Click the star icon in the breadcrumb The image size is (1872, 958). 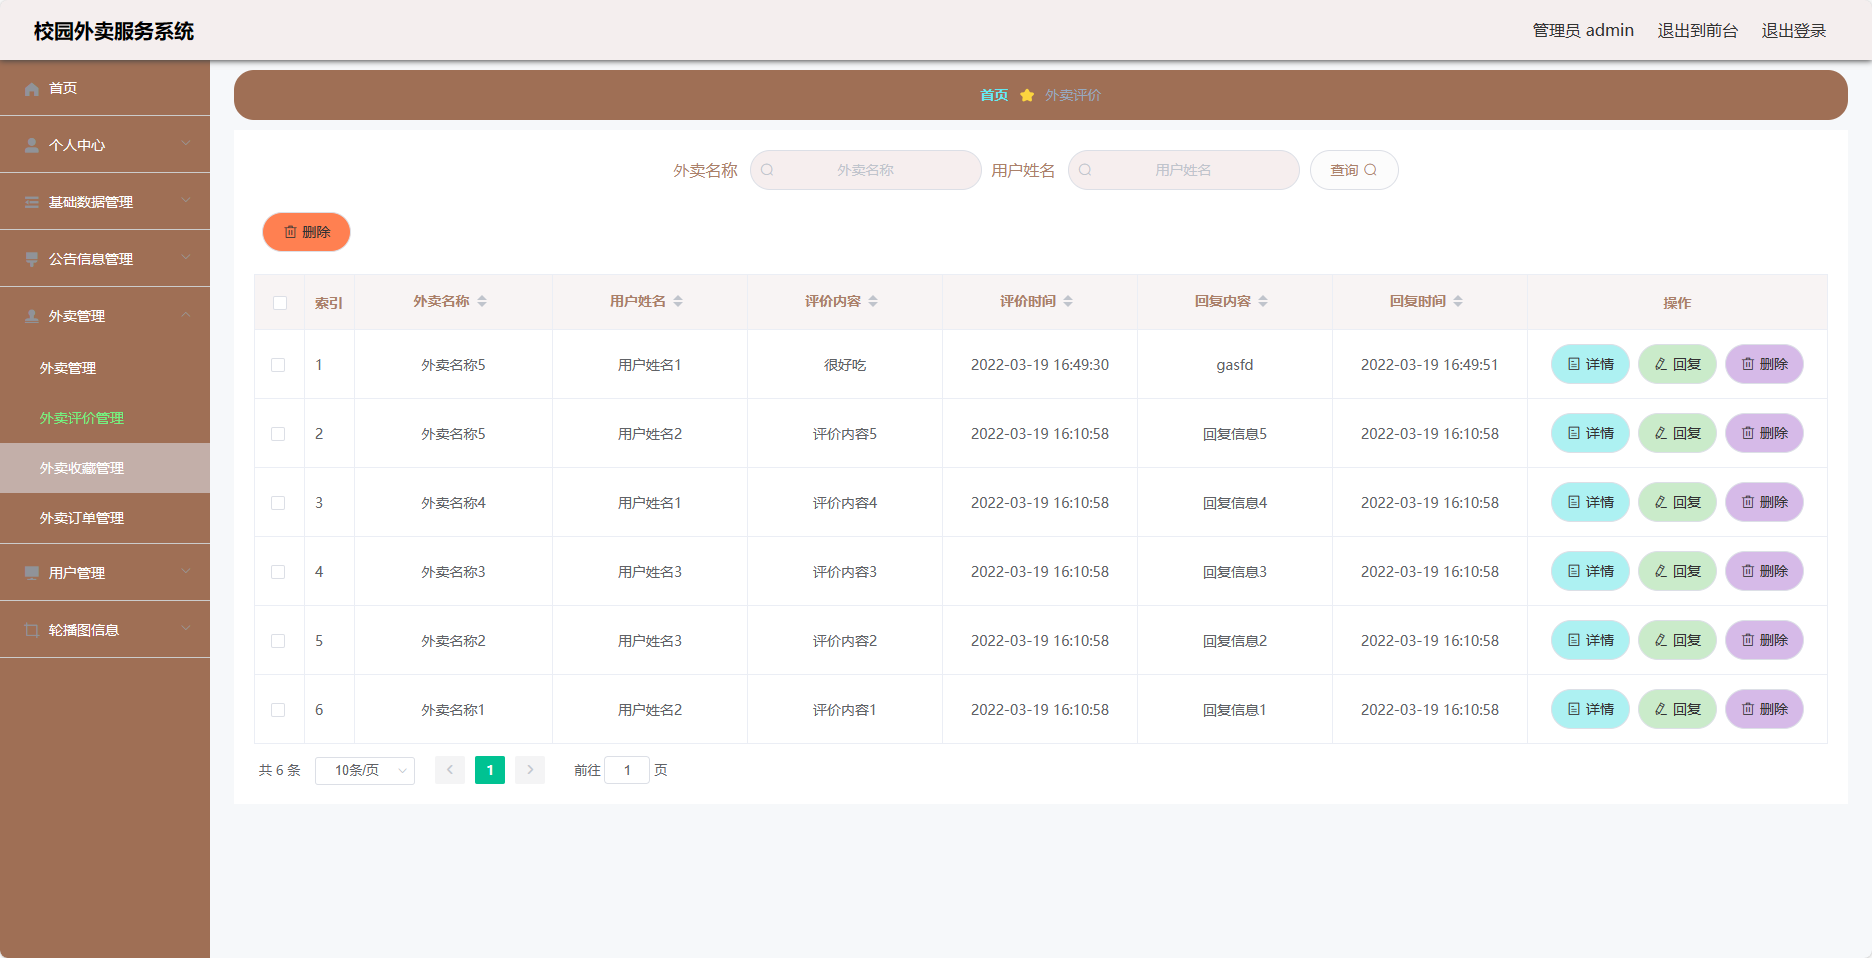[1027, 96]
